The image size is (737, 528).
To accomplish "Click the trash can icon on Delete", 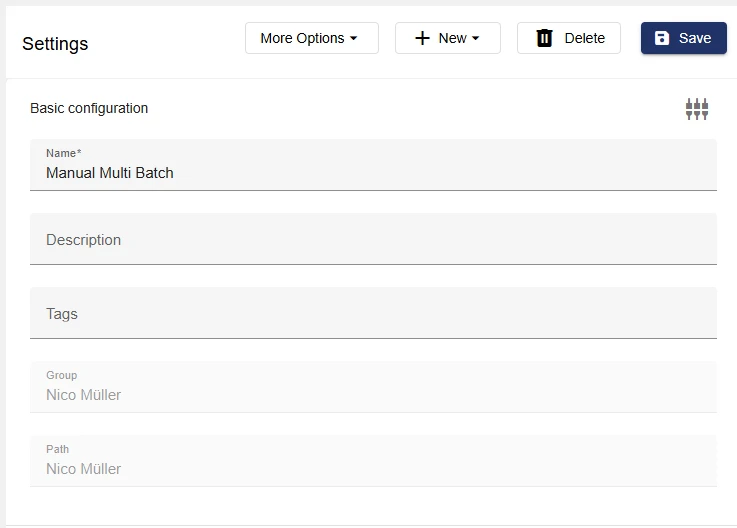I will coord(544,38).
